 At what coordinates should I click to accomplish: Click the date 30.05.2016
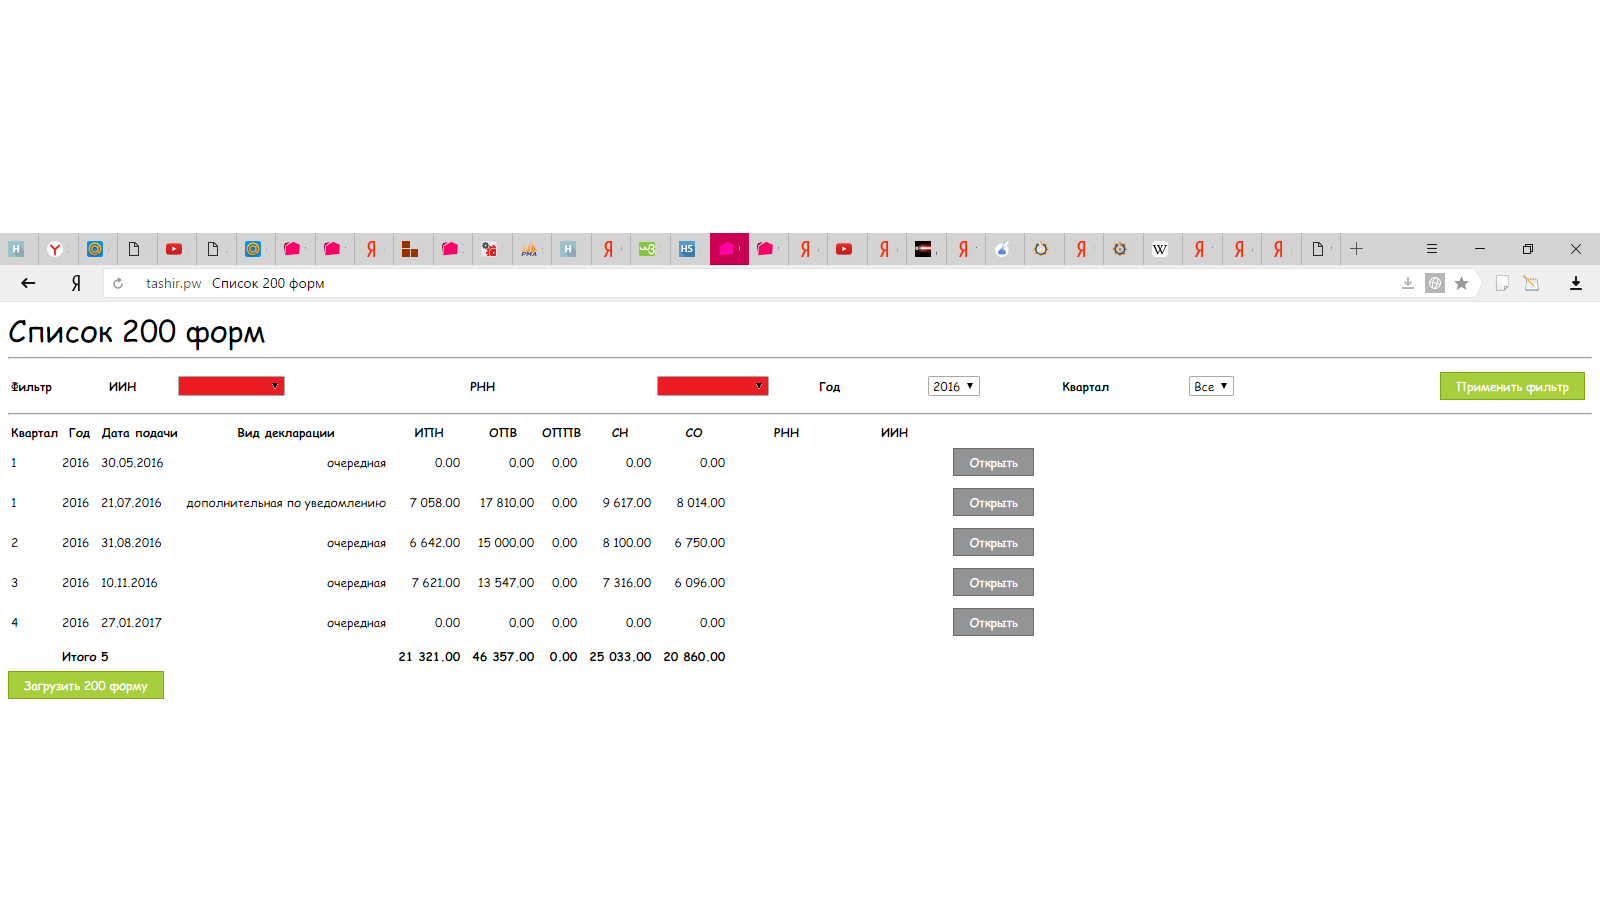132,463
